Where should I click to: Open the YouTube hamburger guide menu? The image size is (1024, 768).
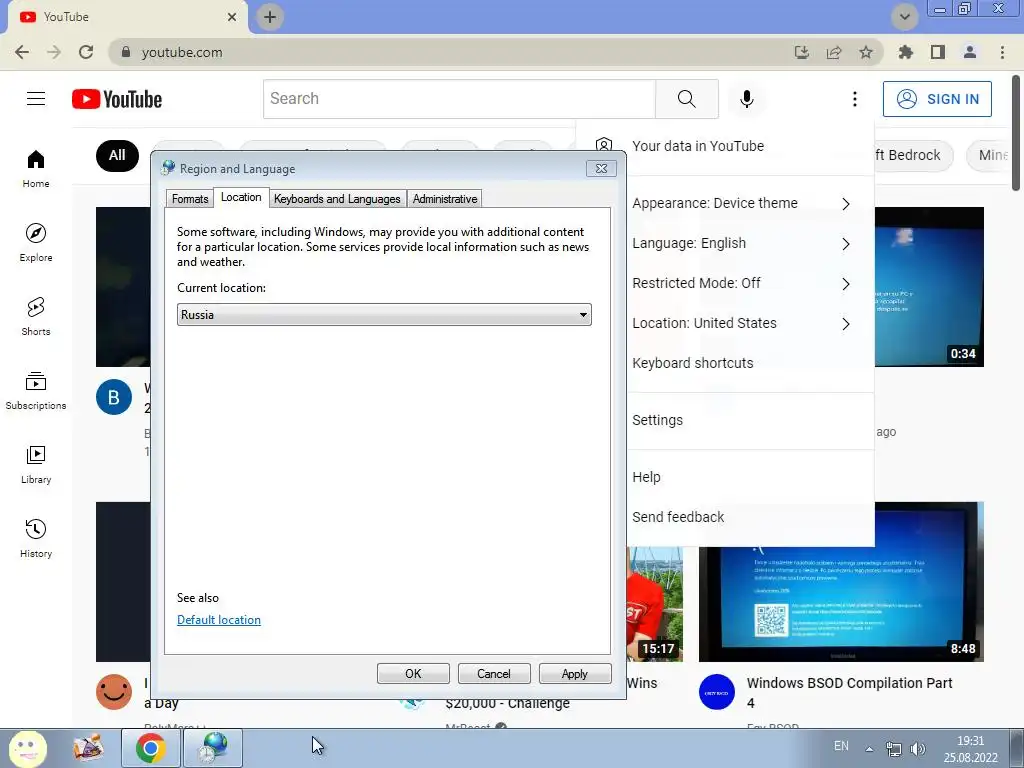pos(36,99)
